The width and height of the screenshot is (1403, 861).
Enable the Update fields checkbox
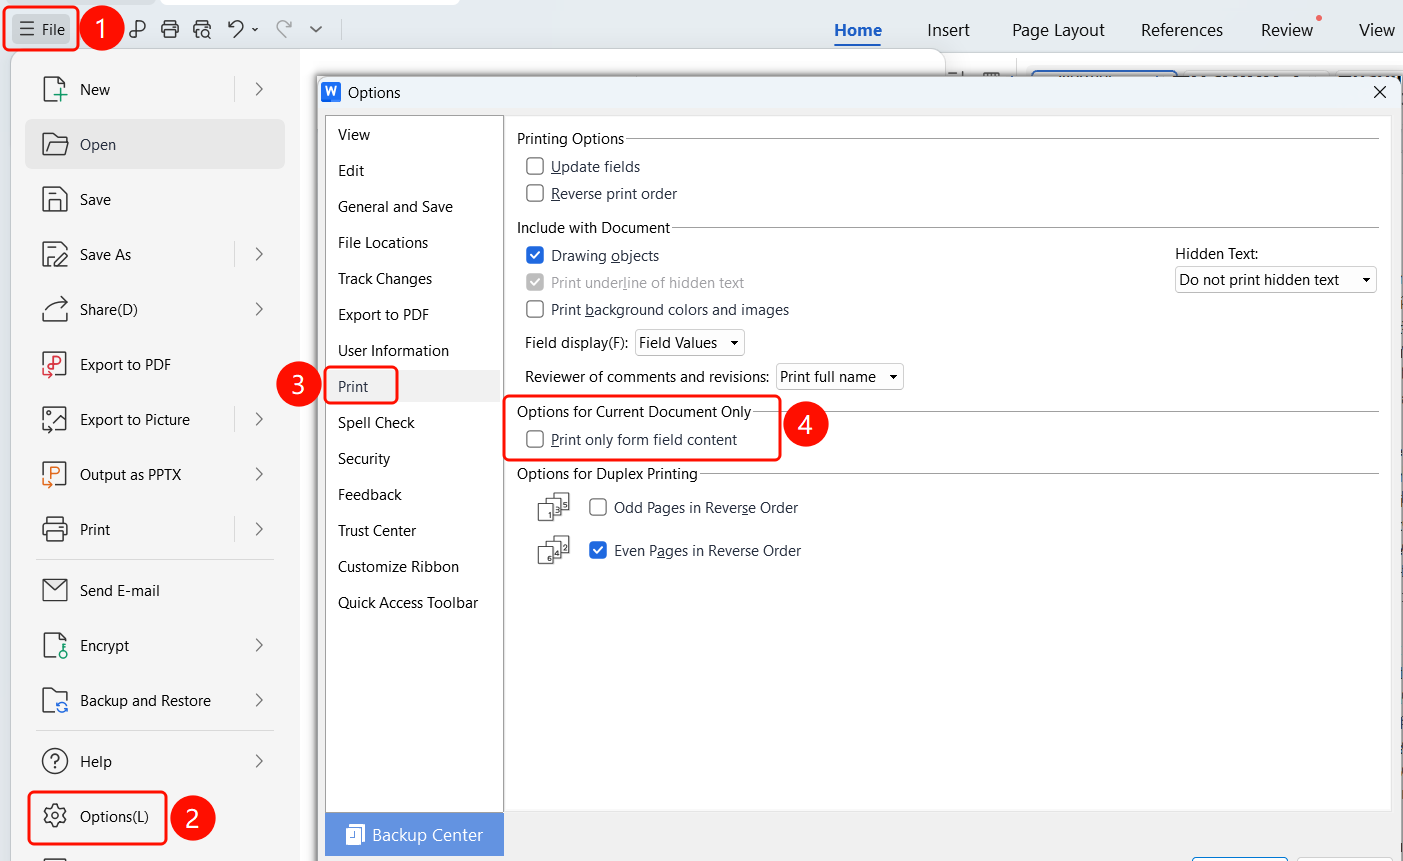[535, 166]
